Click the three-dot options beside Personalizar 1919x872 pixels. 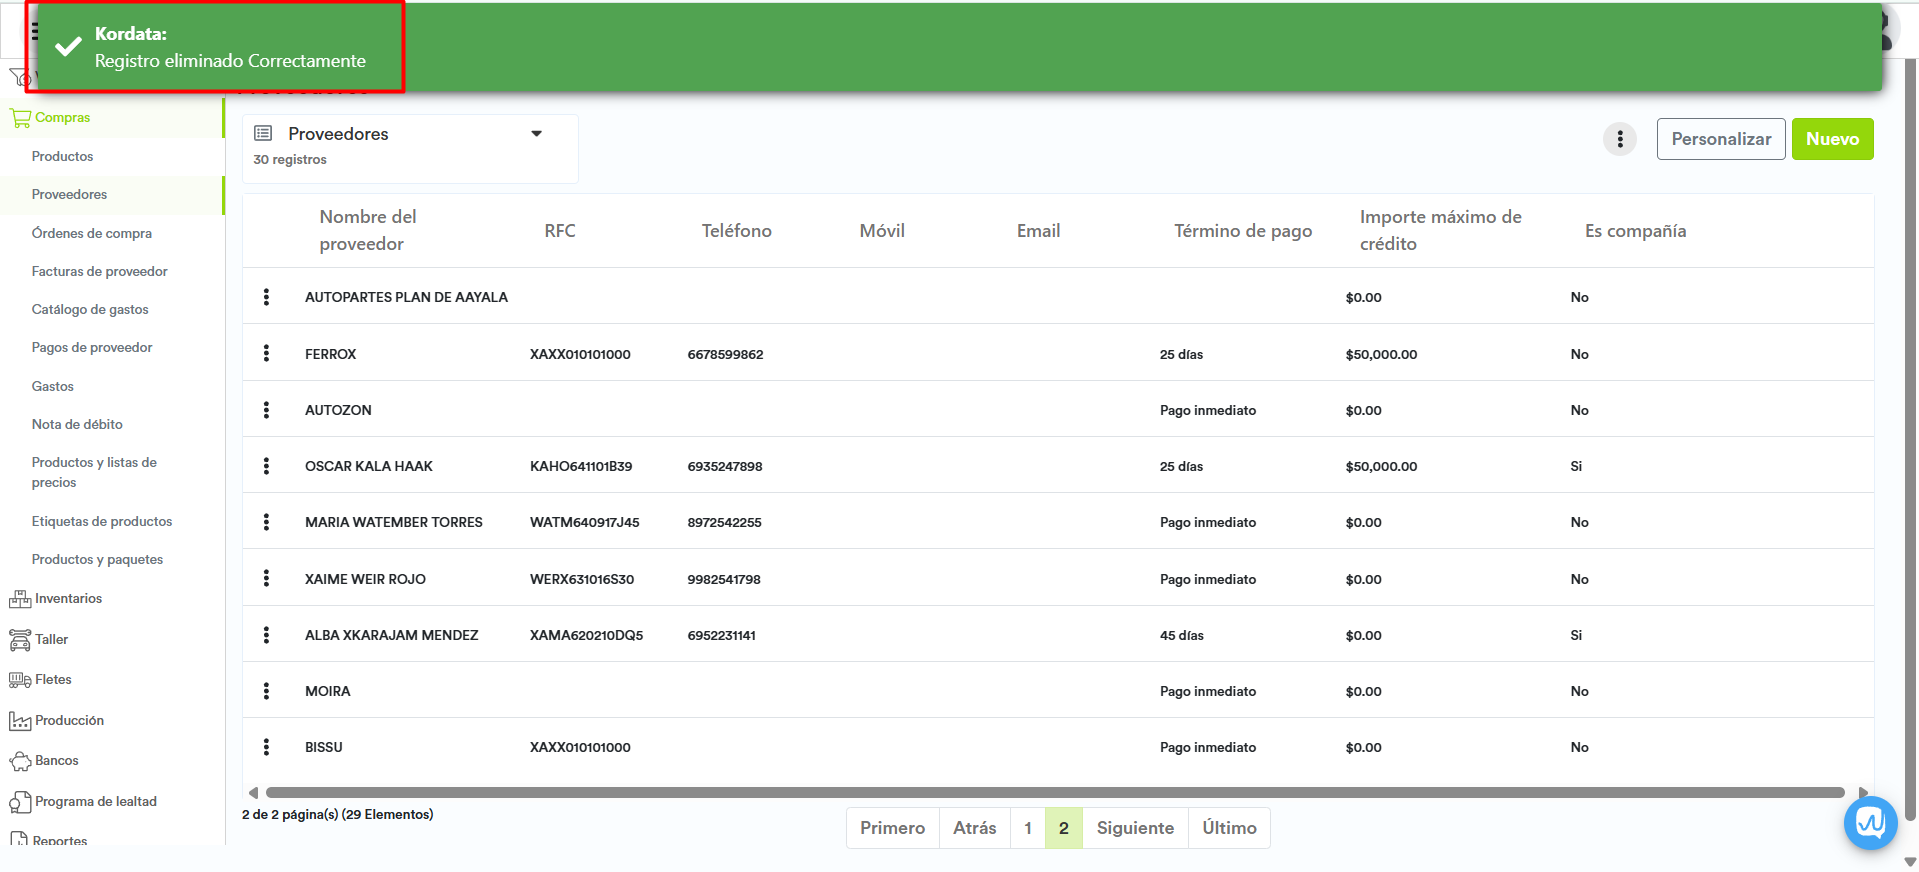(1619, 139)
